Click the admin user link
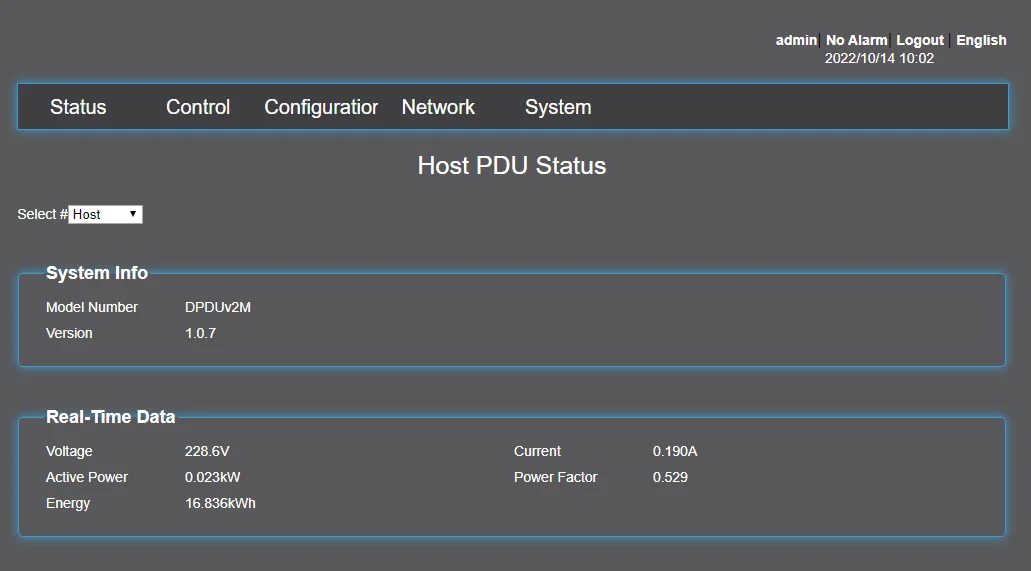 (x=796, y=40)
